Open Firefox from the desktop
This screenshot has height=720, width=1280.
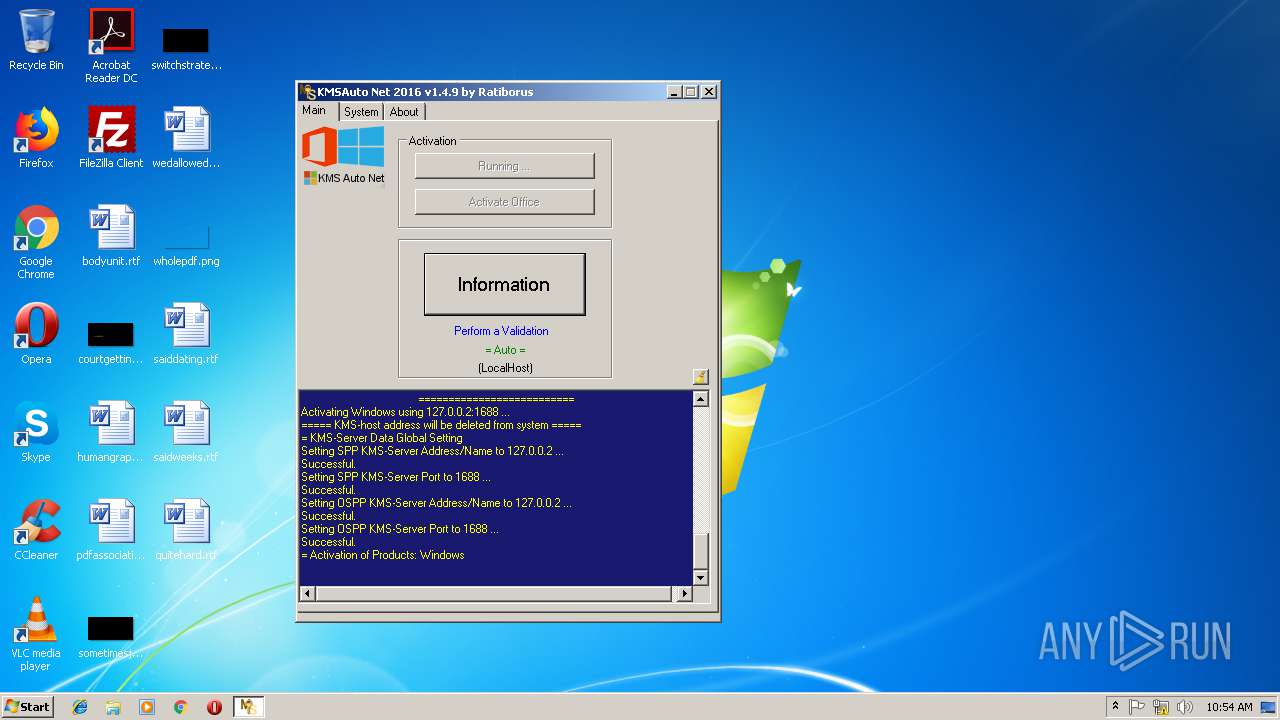(36, 138)
